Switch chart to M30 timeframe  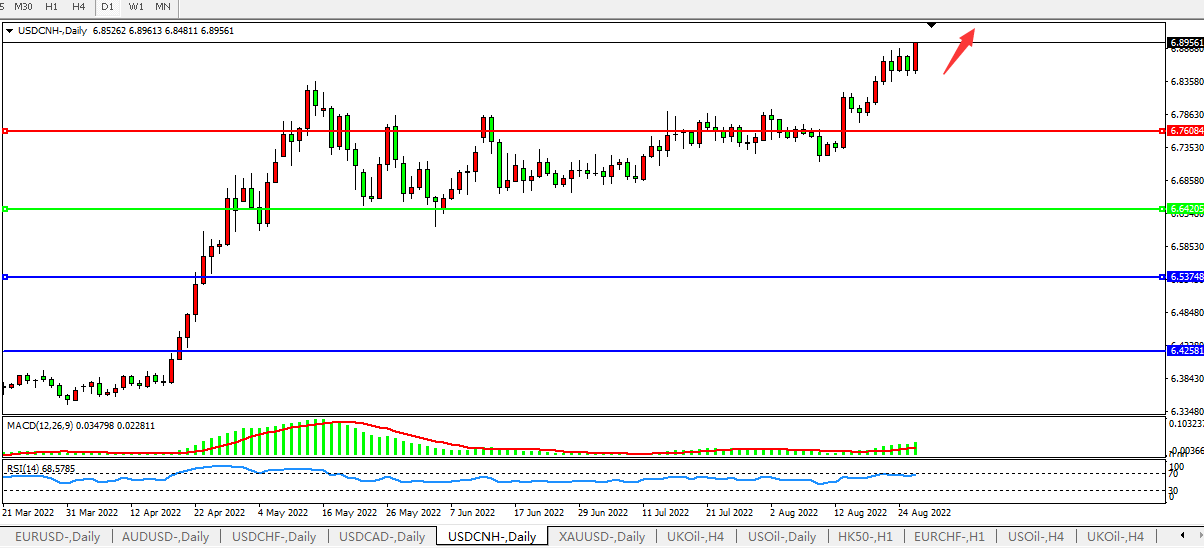pos(23,7)
